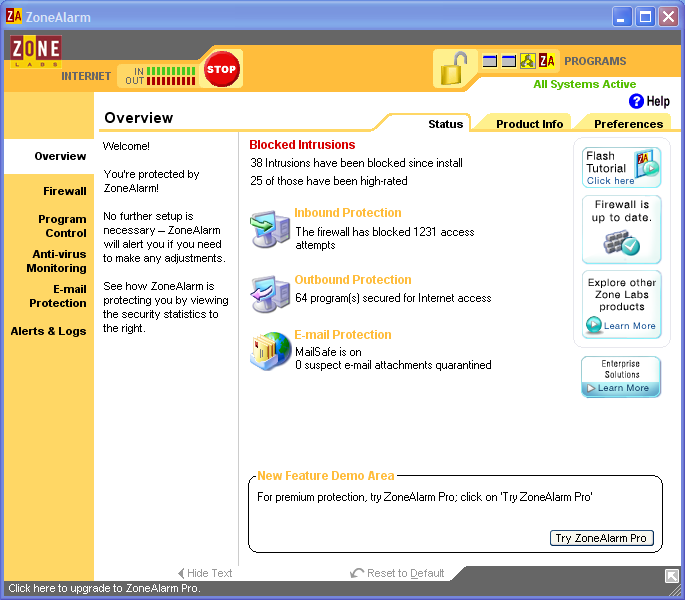Screen dimensions: 685x600
Task: Click the Hide Text arrow
Action: pos(181,573)
